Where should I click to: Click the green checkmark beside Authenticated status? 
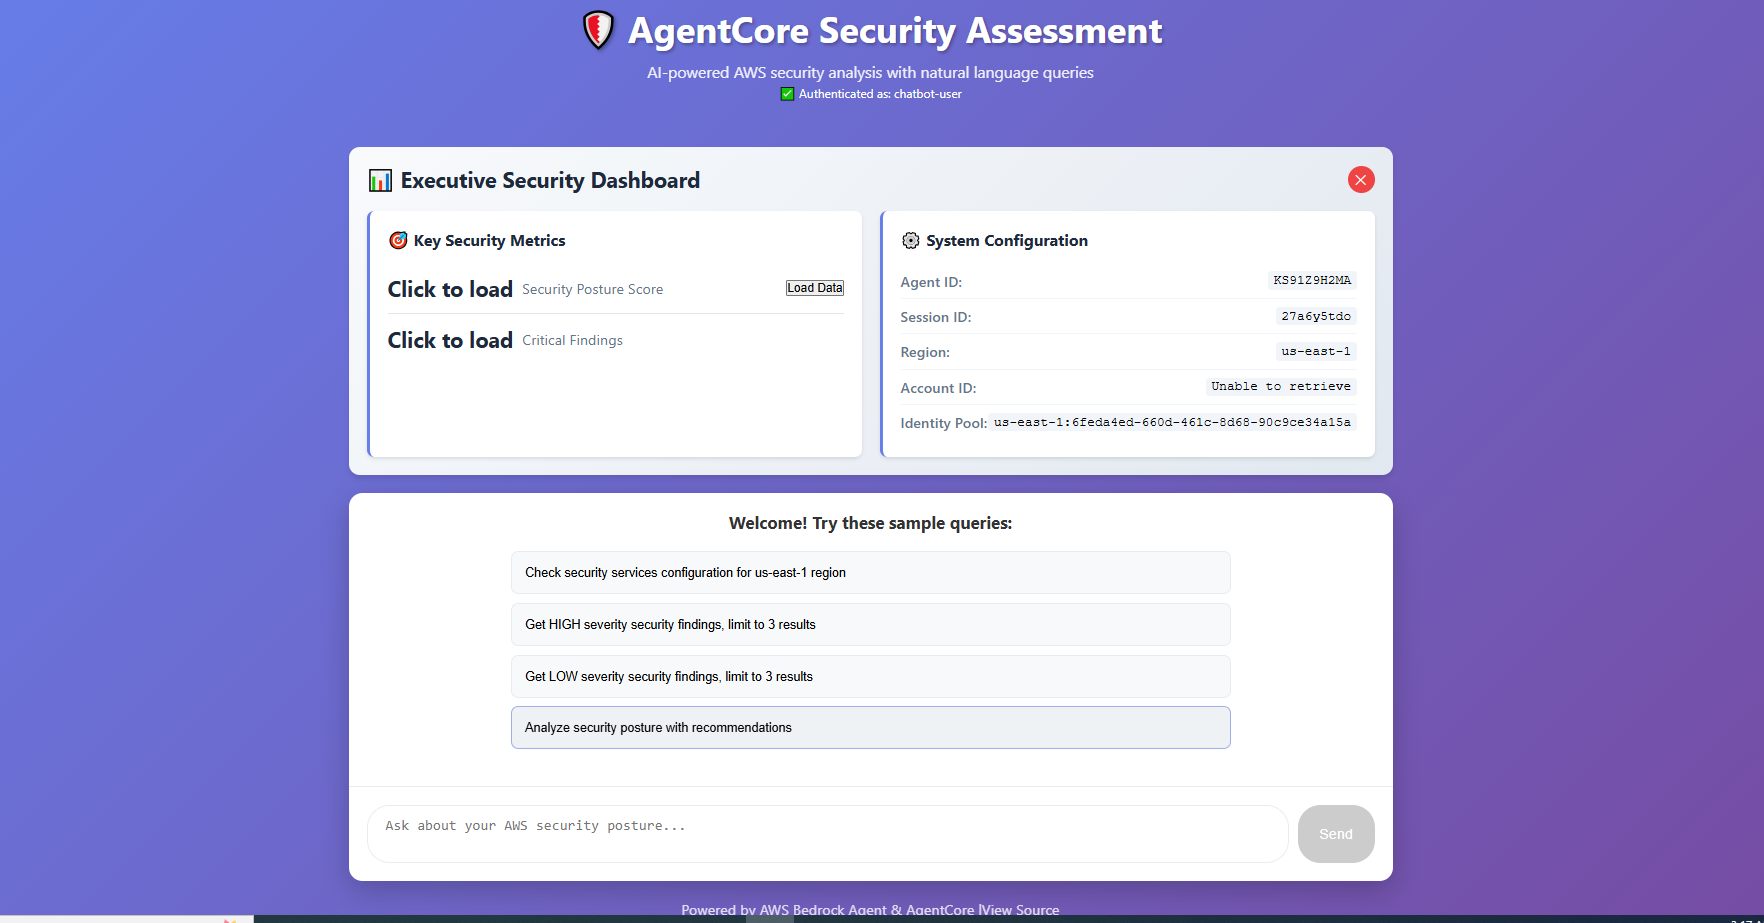click(787, 94)
